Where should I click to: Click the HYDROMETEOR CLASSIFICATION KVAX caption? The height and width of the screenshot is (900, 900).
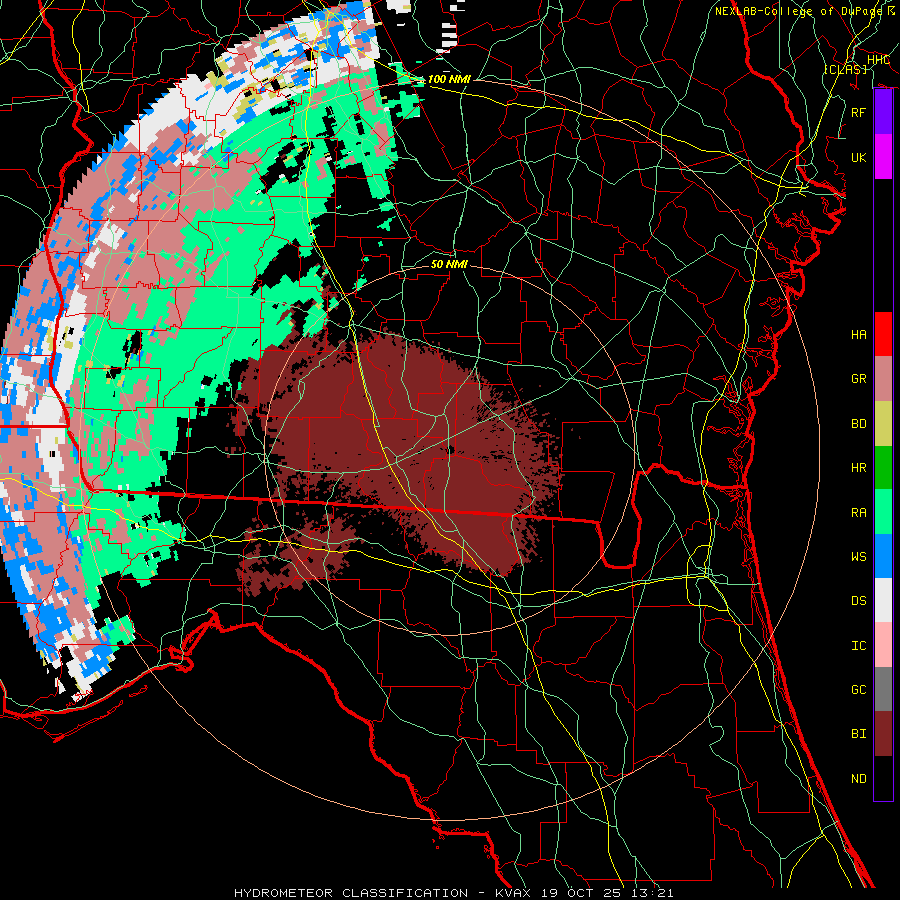453,893
